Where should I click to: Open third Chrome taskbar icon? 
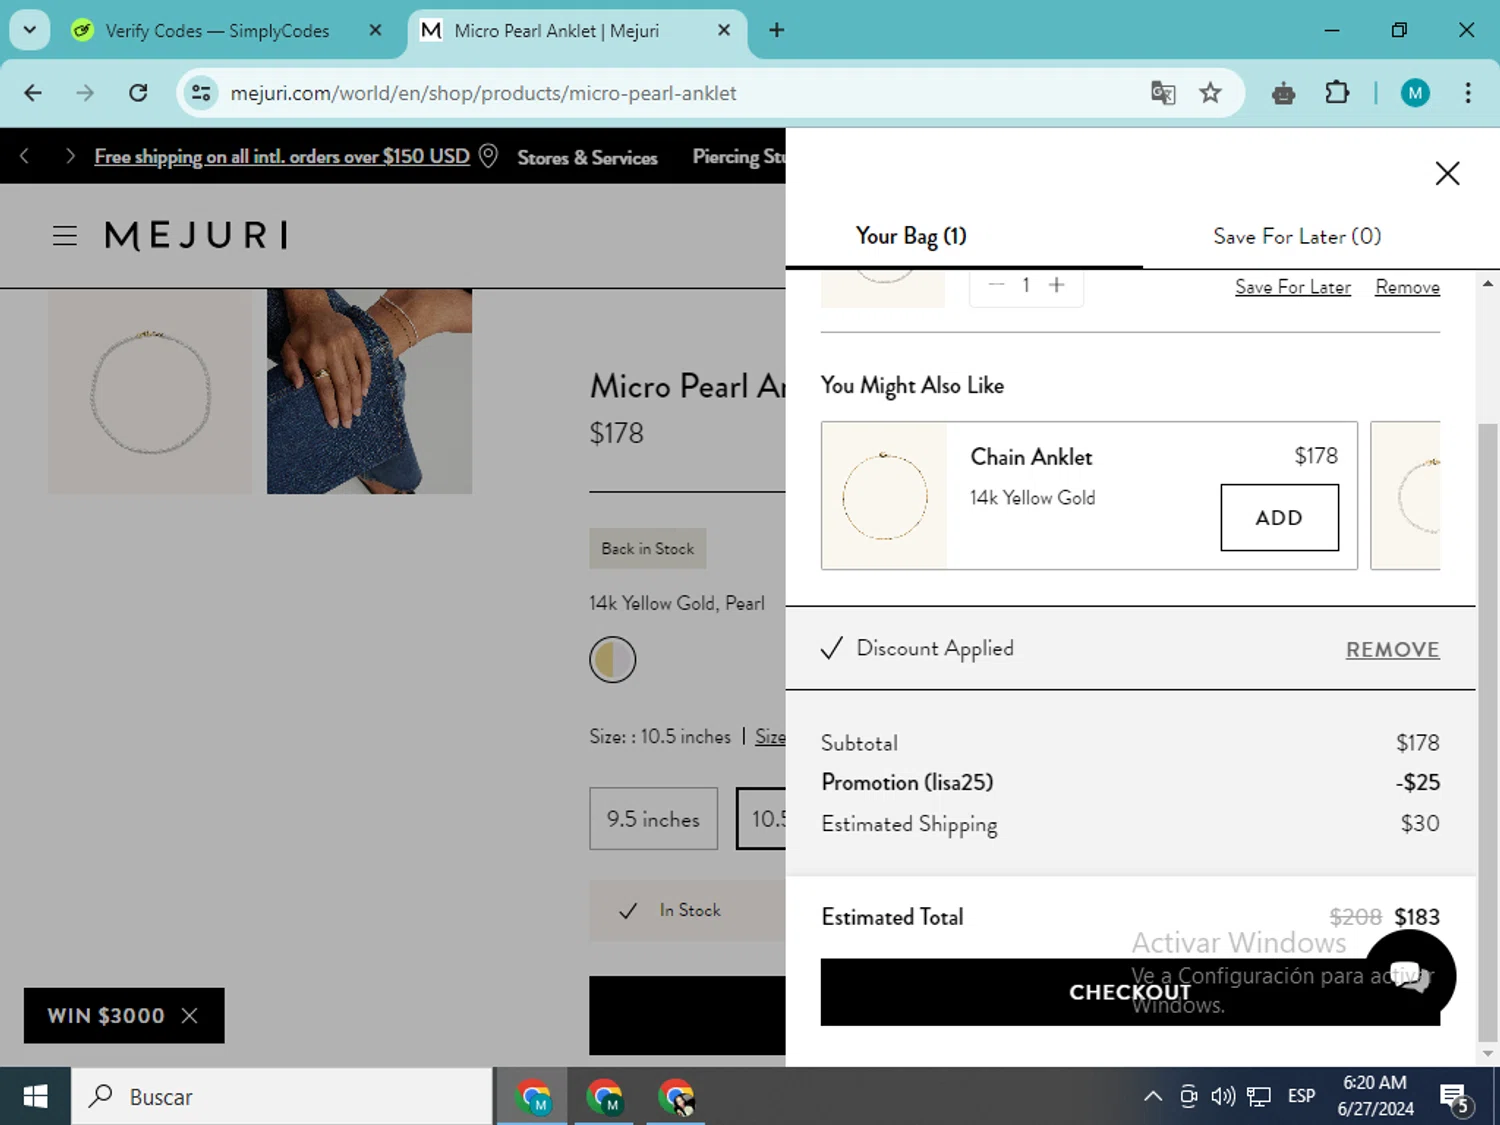pos(676,1097)
